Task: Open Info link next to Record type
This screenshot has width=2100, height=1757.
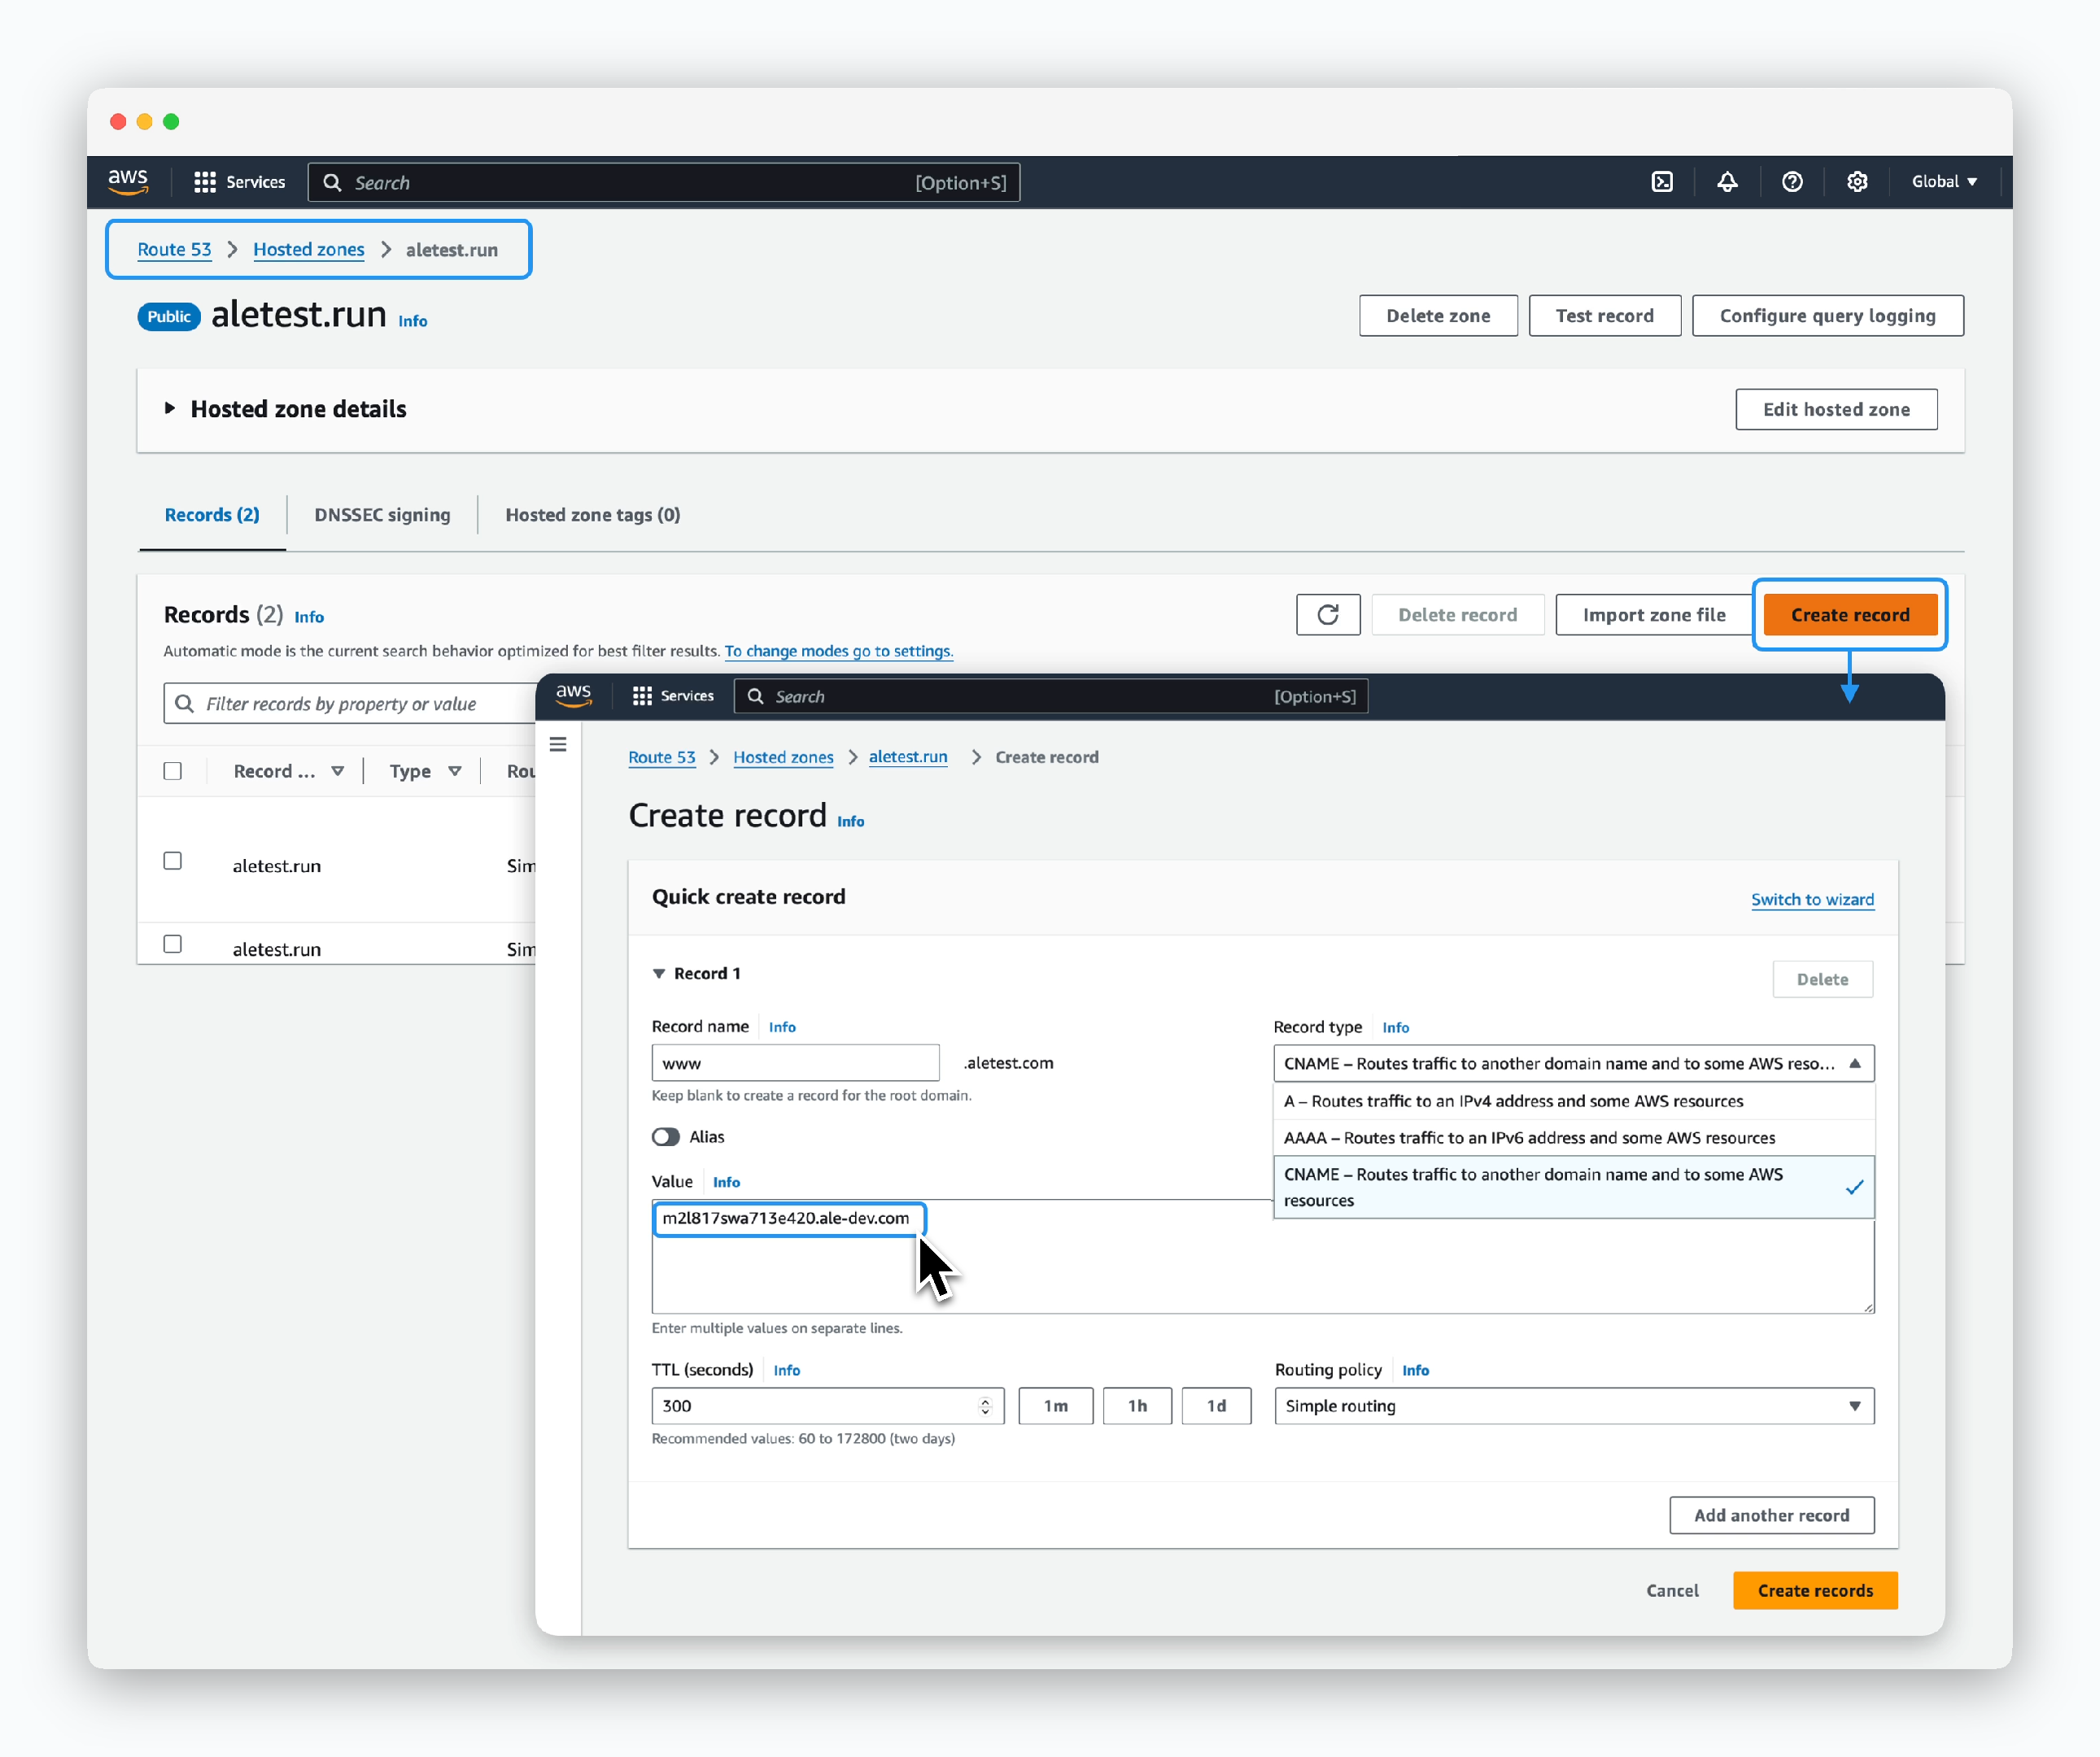Action: (1395, 1028)
